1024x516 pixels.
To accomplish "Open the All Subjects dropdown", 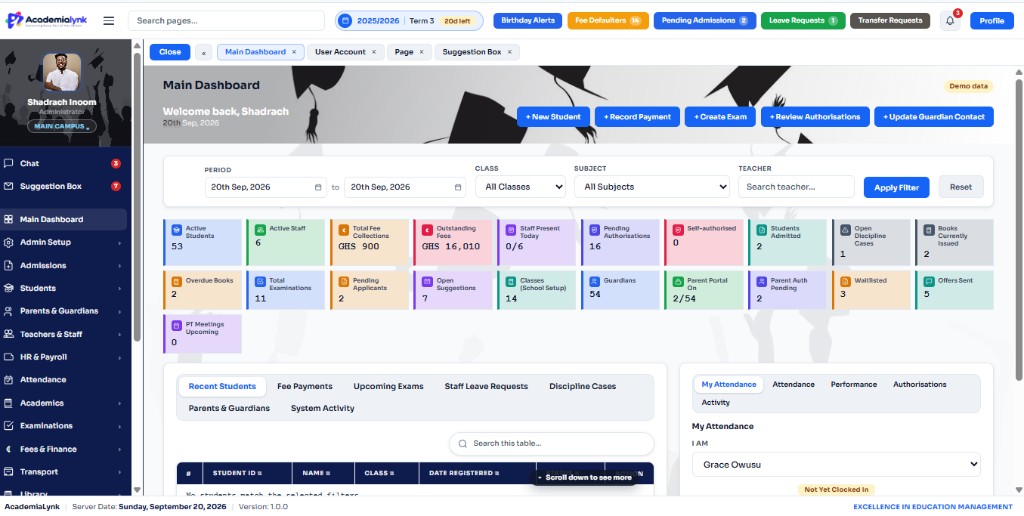I will tap(652, 187).
